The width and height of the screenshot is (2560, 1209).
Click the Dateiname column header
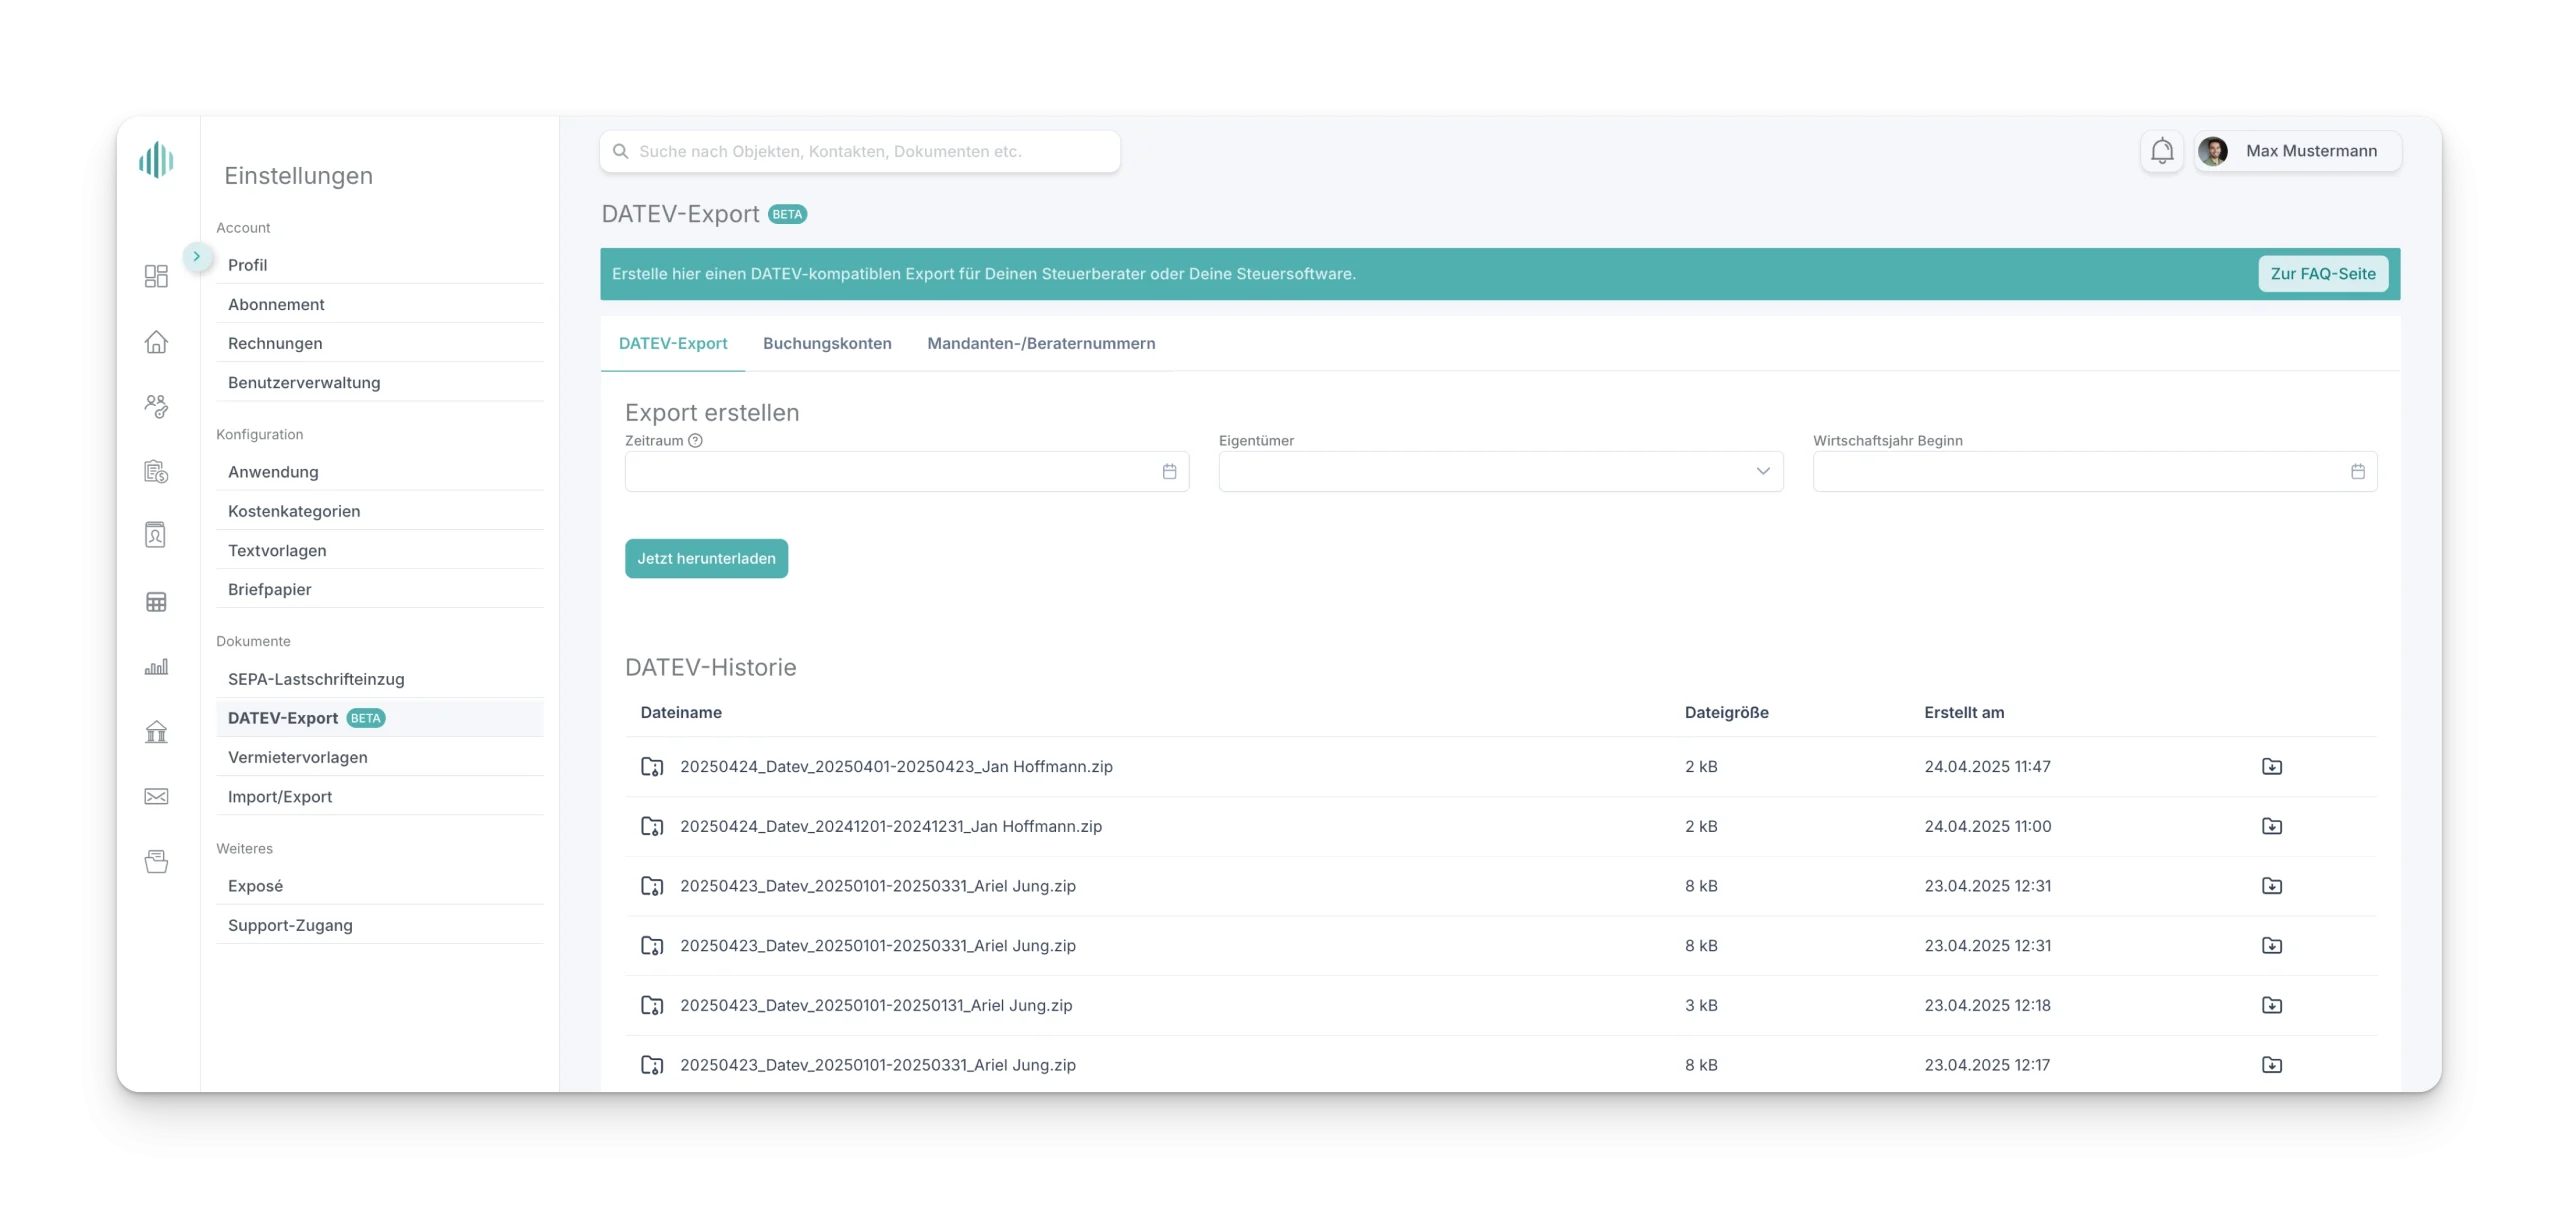pyautogui.click(x=681, y=712)
